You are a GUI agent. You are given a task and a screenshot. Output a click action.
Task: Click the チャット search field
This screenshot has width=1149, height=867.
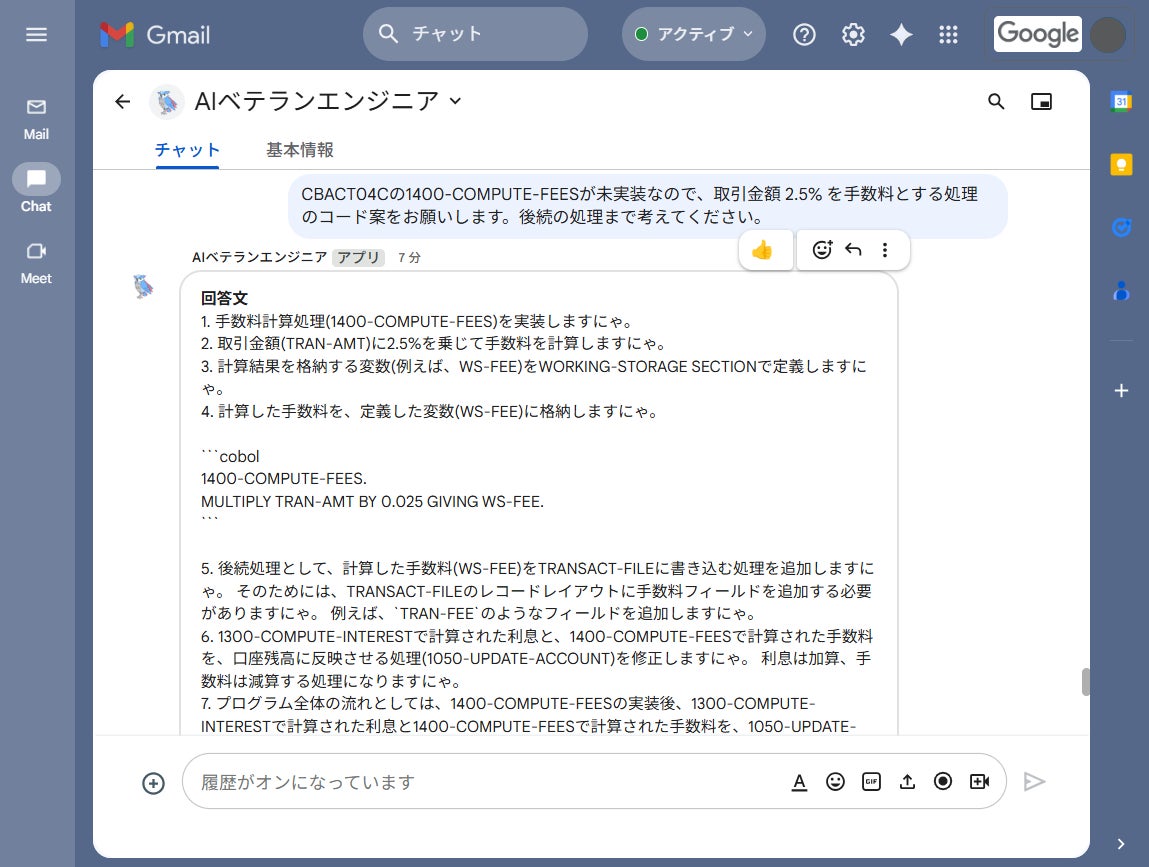click(475, 34)
